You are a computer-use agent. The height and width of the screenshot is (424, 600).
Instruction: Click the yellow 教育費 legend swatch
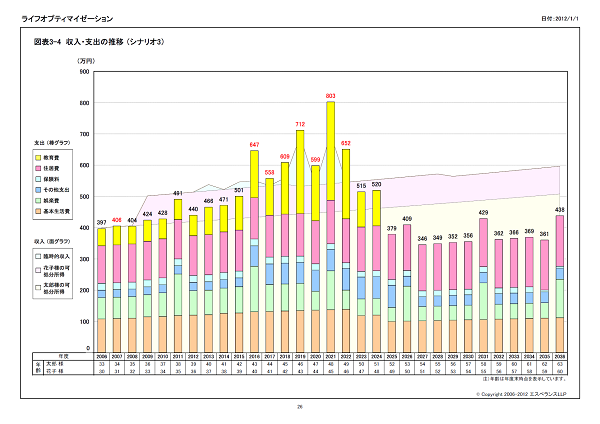coord(38,158)
